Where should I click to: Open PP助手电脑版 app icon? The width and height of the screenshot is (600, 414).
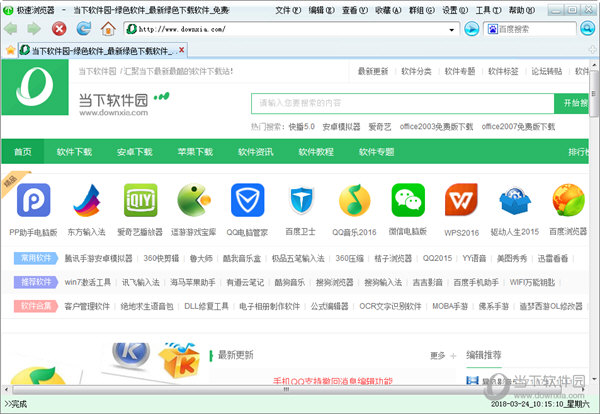(x=33, y=200)
